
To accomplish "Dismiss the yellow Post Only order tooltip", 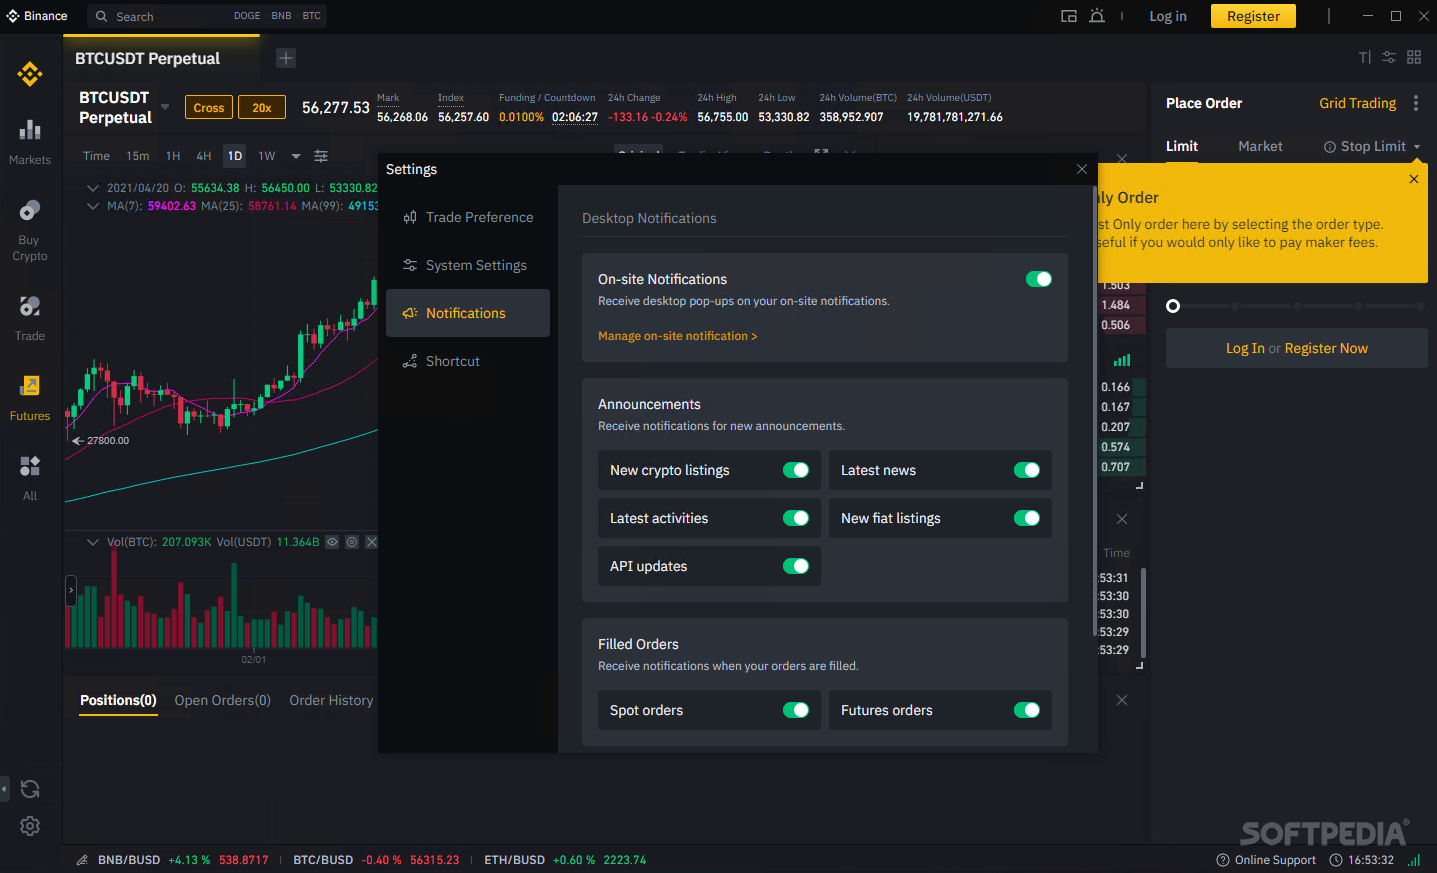I will pyautogui.click(x=1414, y=179).
